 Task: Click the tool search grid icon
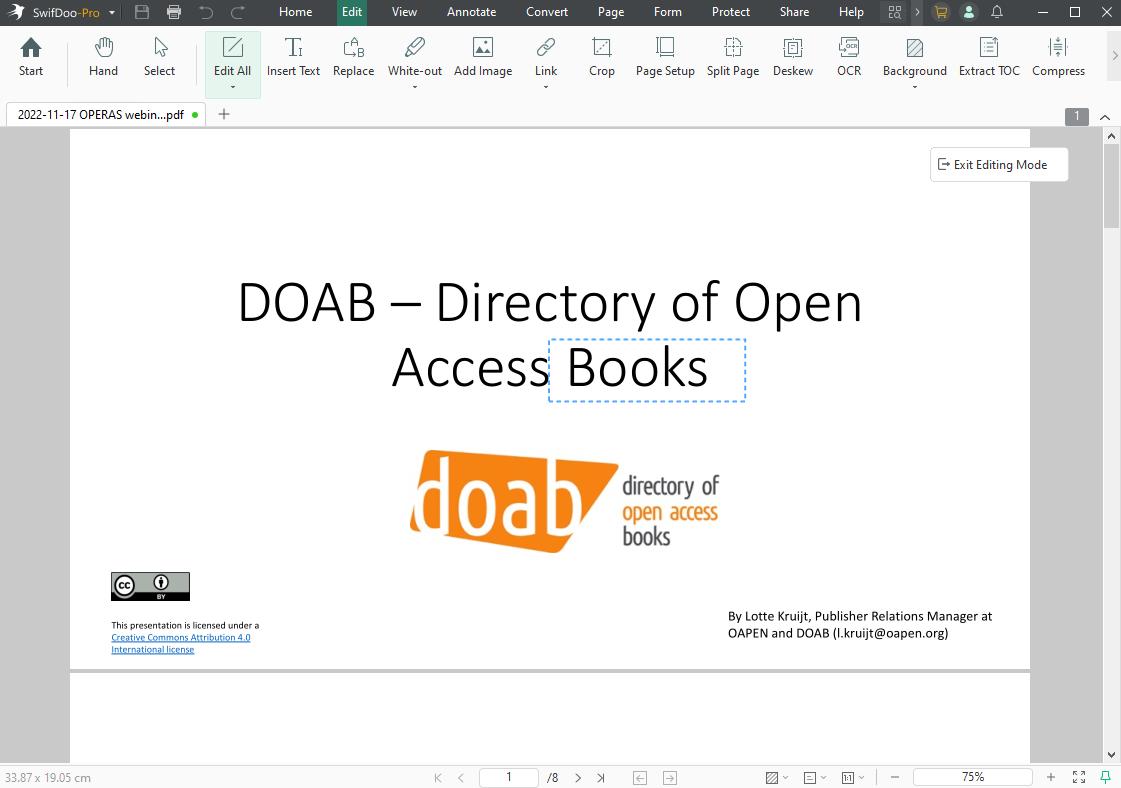pyautogui.click(x=894, y=12)
